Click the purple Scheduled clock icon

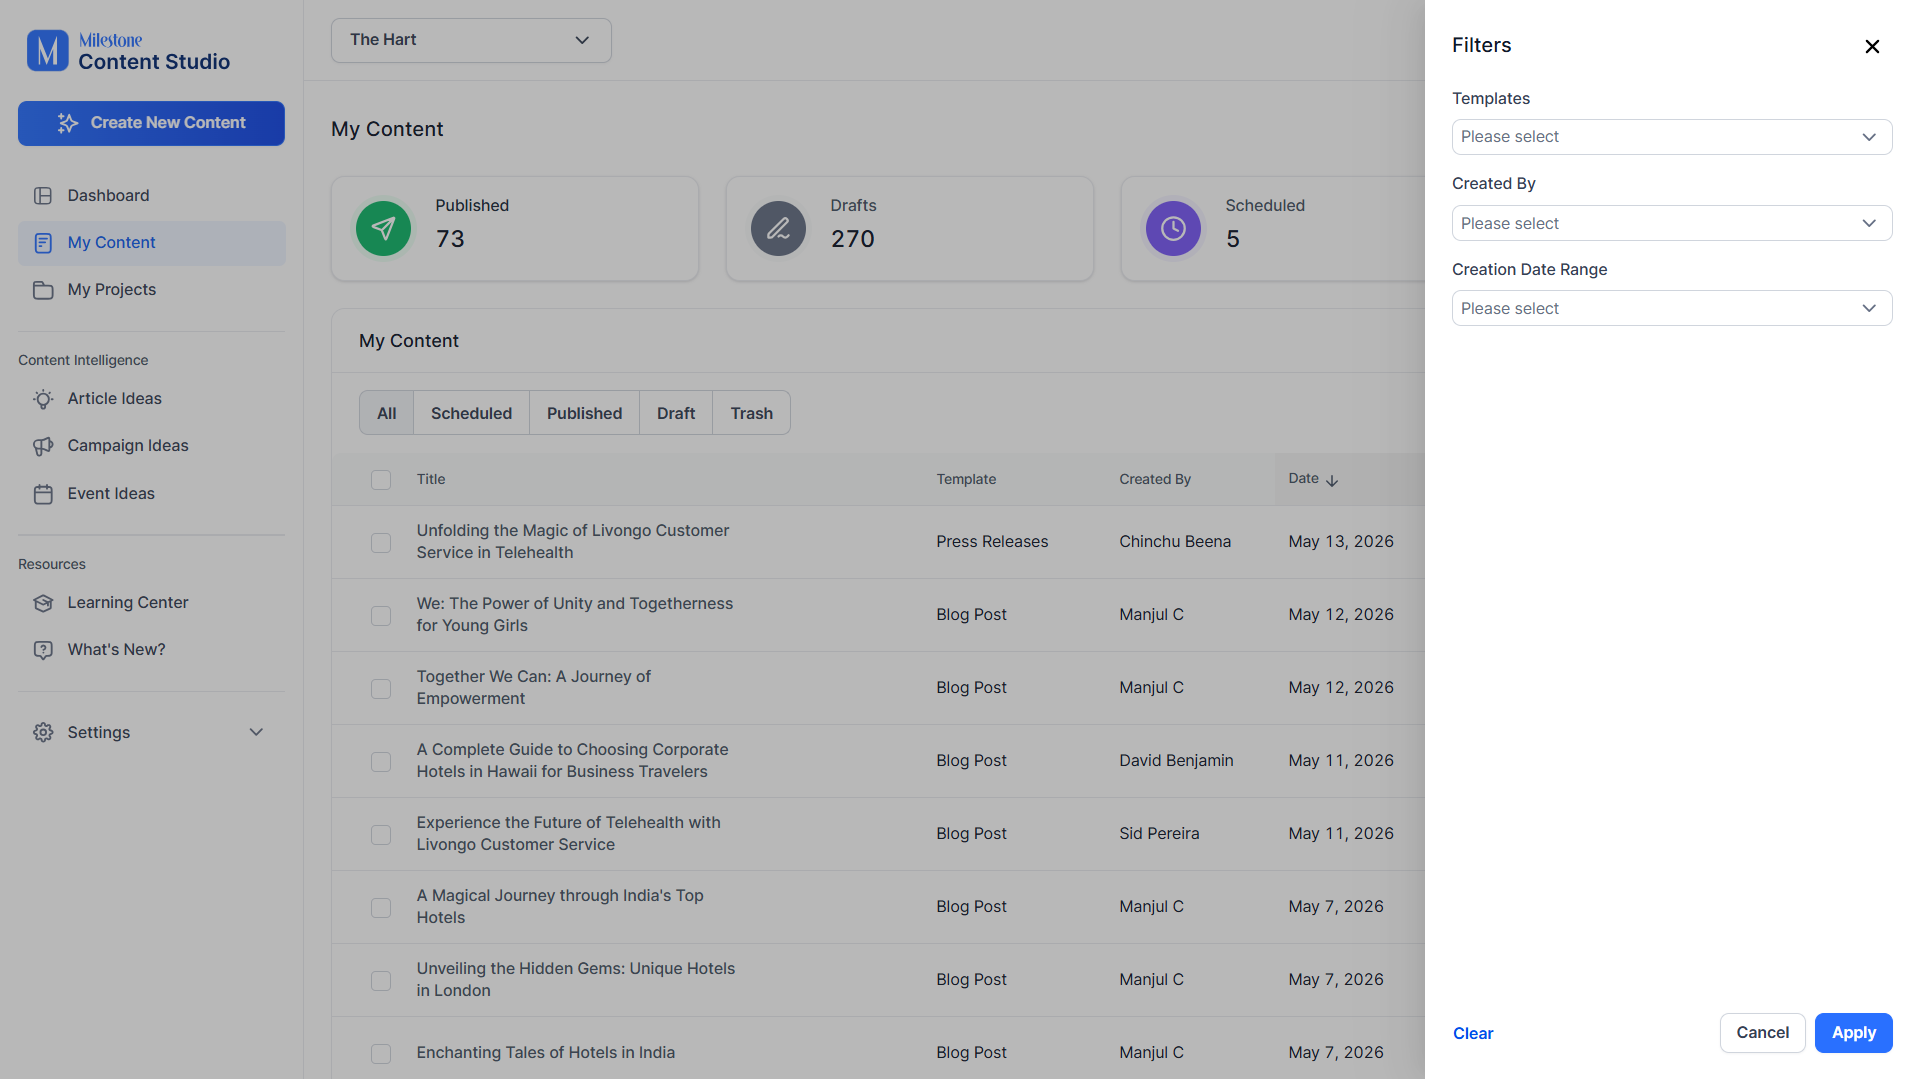[x=1173, y=229]
